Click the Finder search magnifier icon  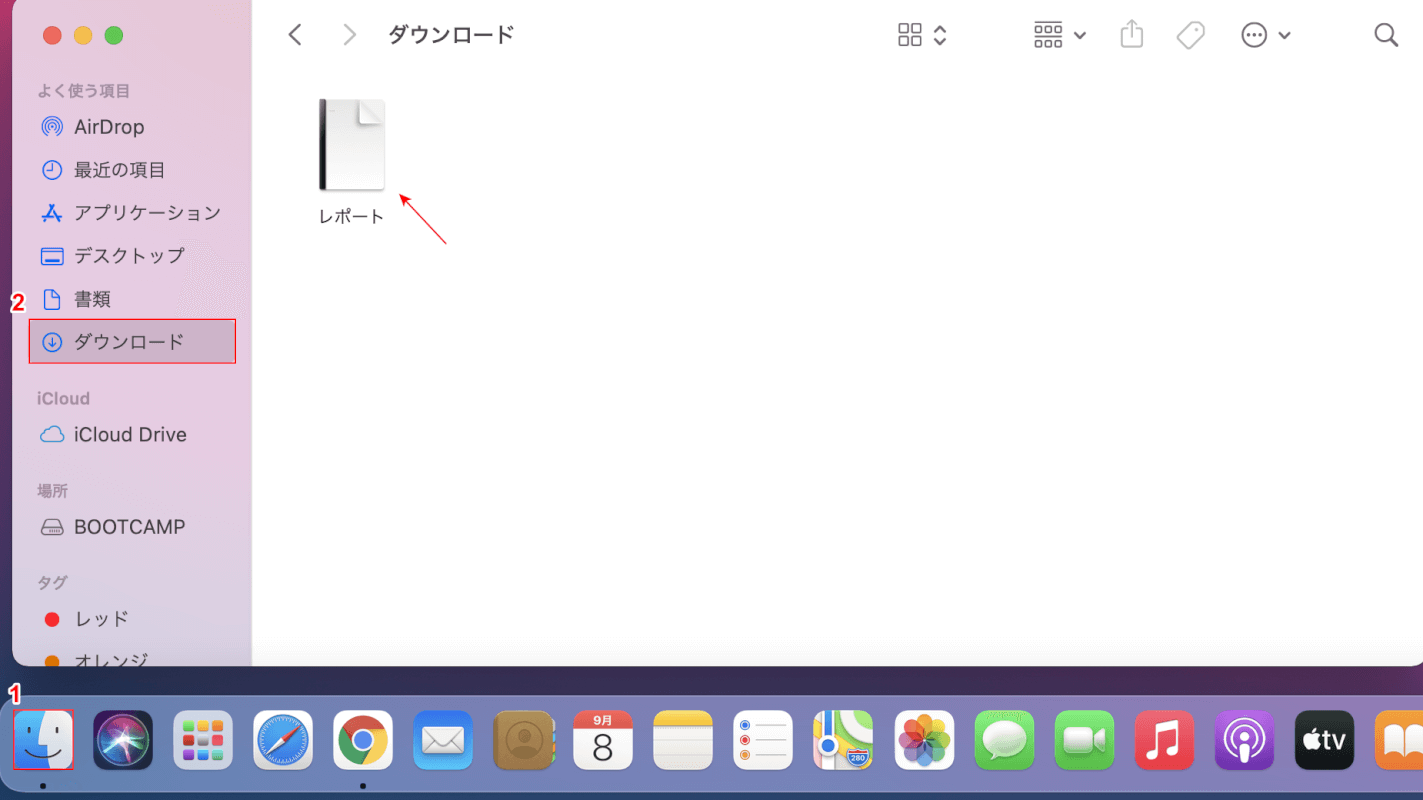(x=1386, y=35)
